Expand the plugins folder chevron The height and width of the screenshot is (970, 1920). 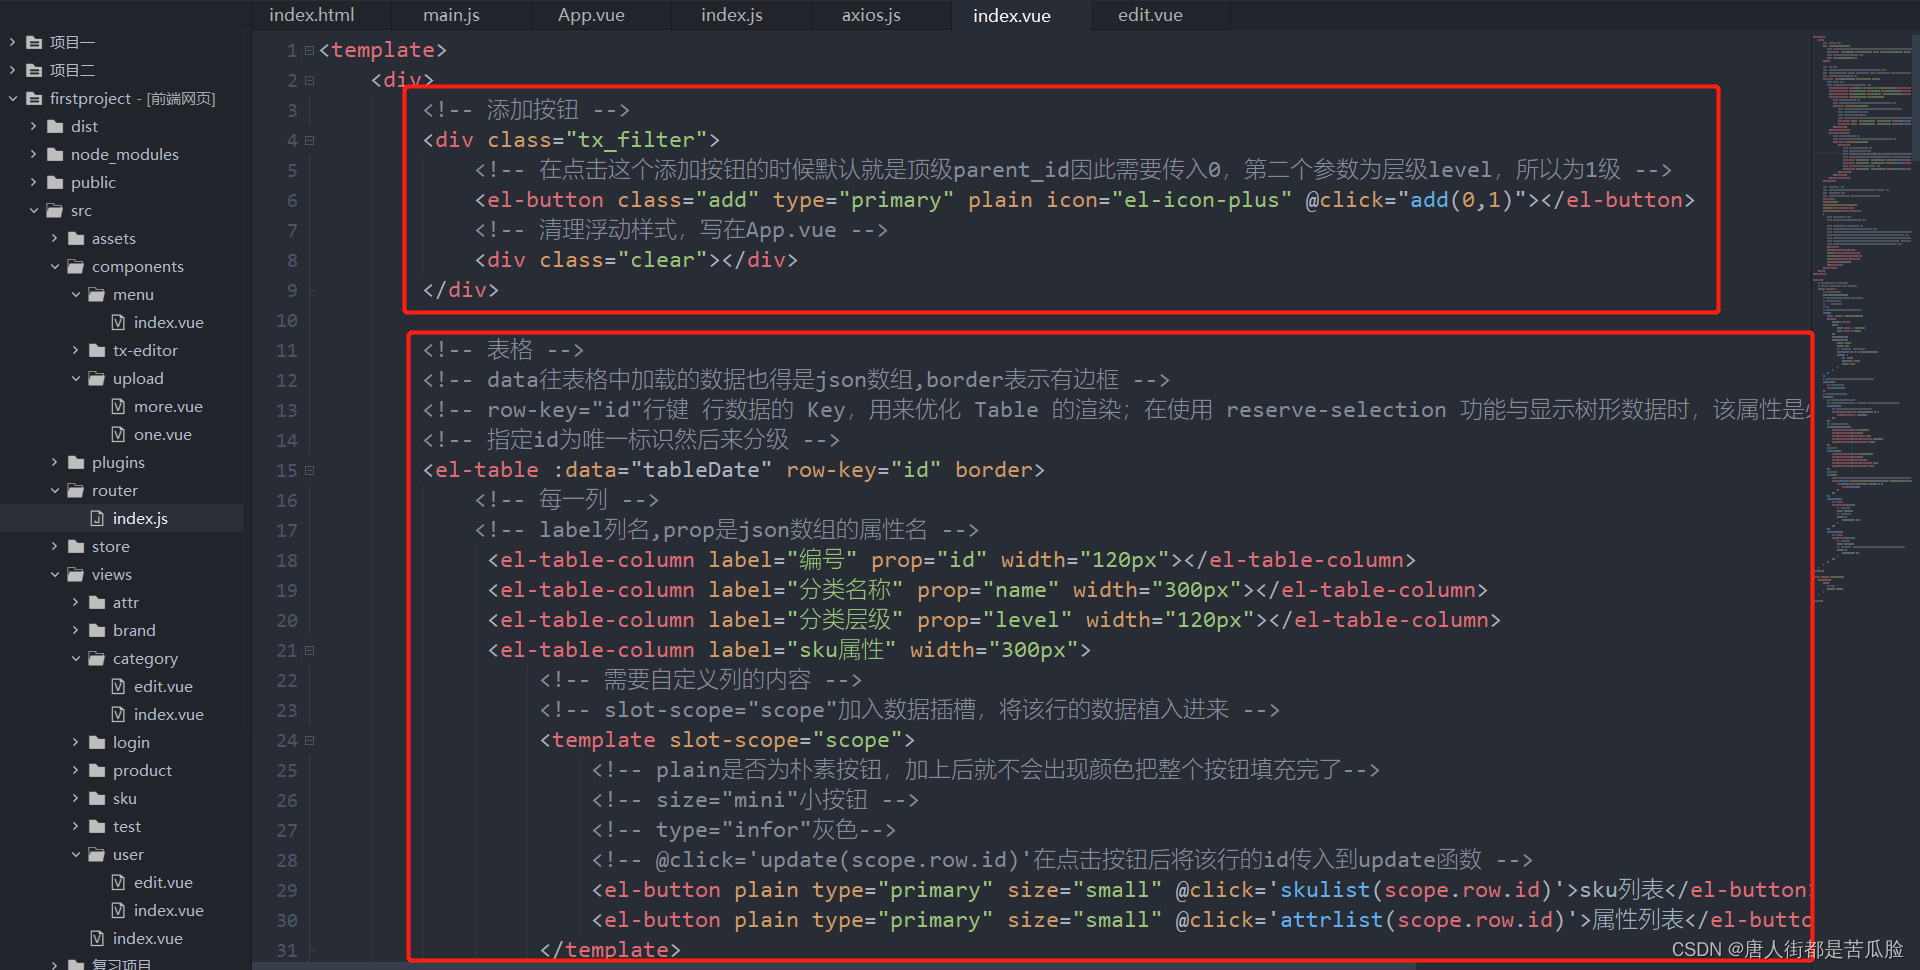tap(54, 462)
